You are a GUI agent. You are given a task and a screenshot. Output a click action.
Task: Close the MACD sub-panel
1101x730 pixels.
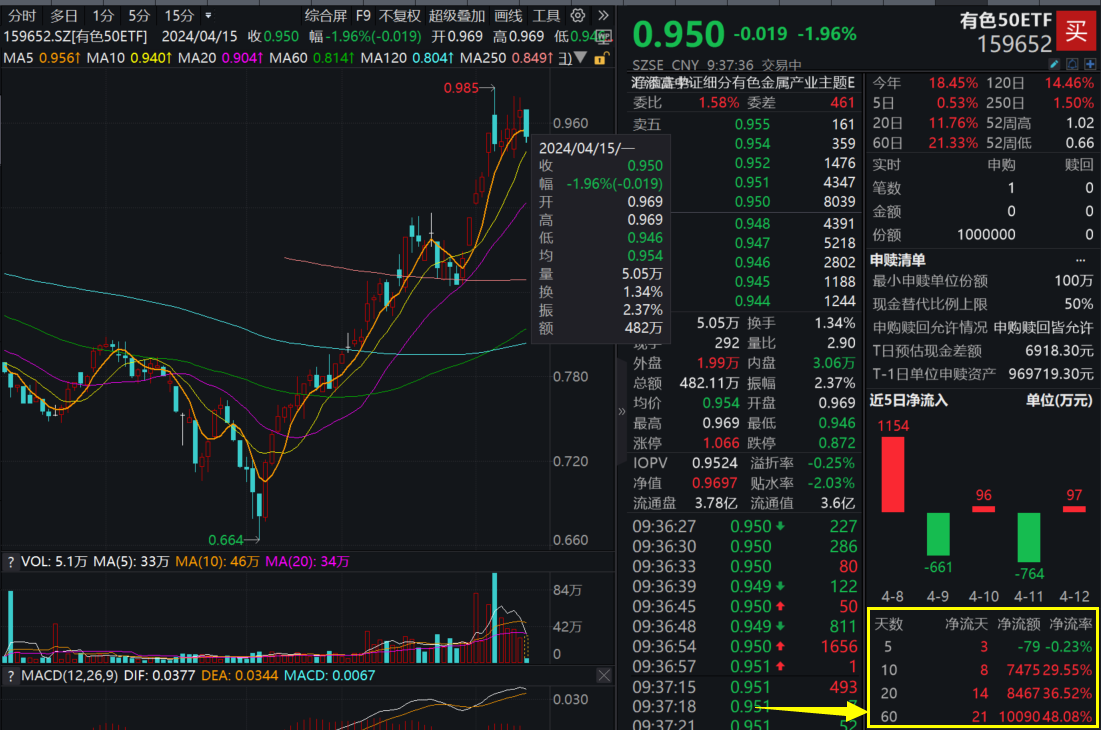point(604,676)
